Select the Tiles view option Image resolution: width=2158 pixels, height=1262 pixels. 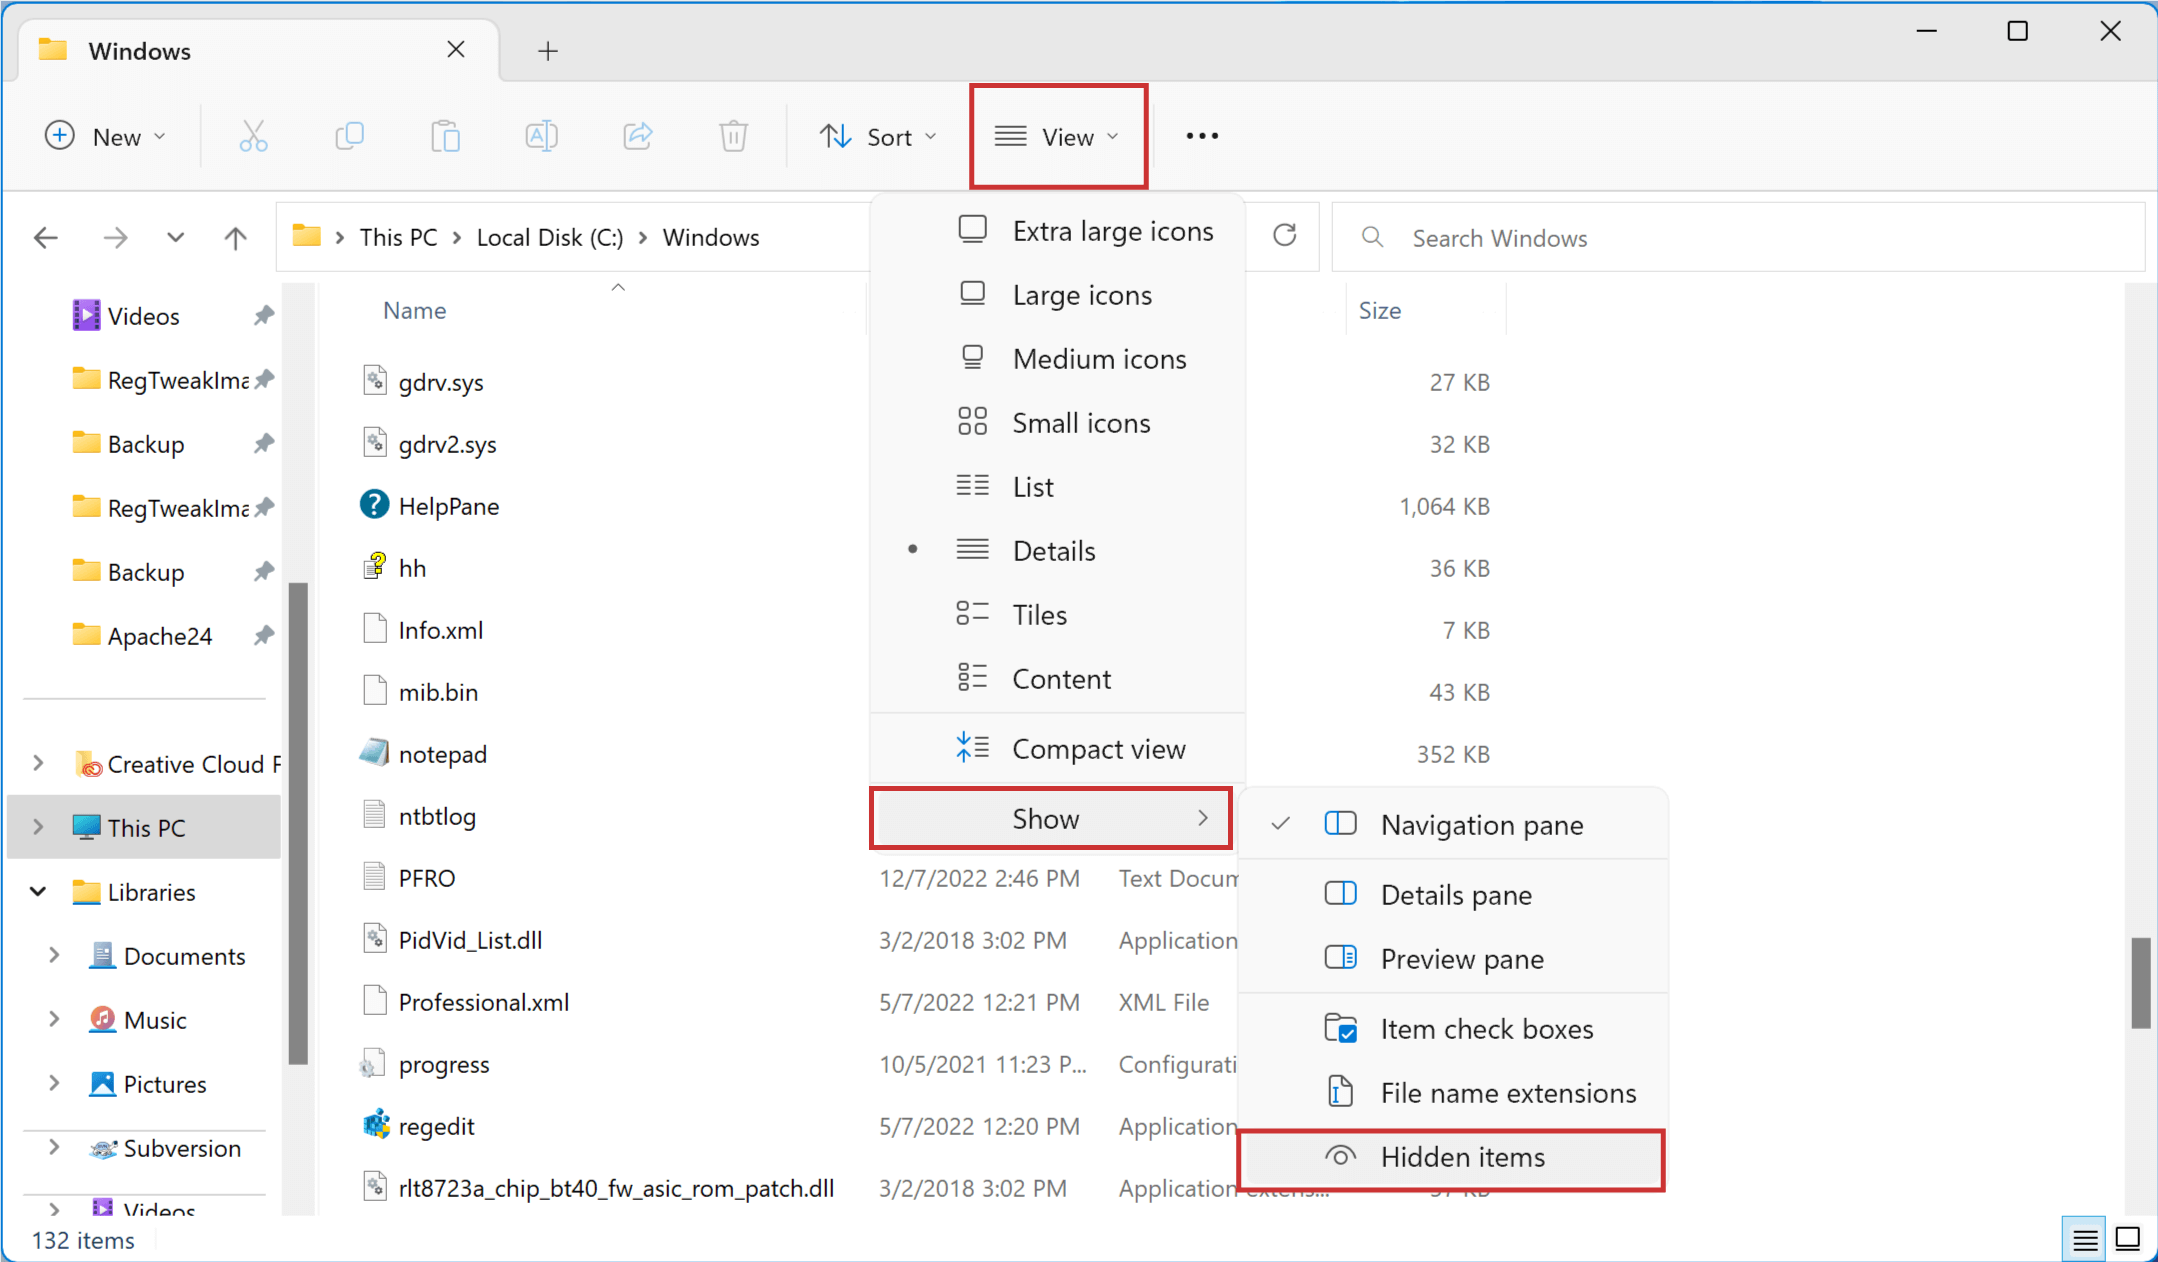(x=1039, y=614)
